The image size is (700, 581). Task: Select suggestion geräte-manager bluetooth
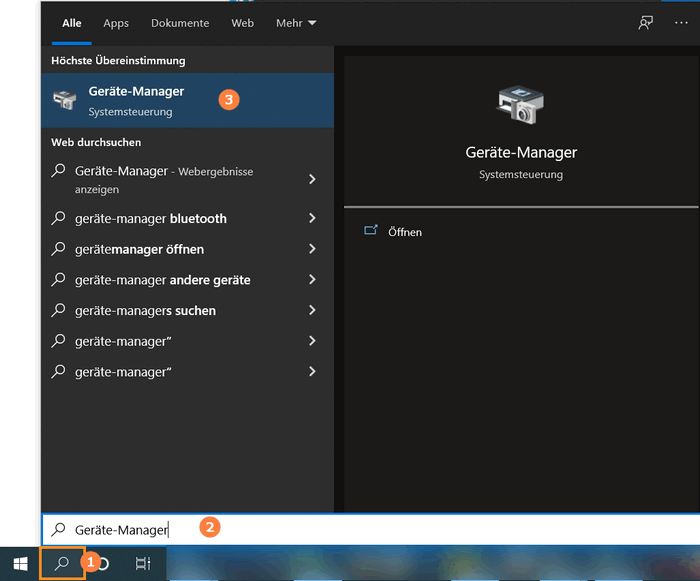coord(151,219)
